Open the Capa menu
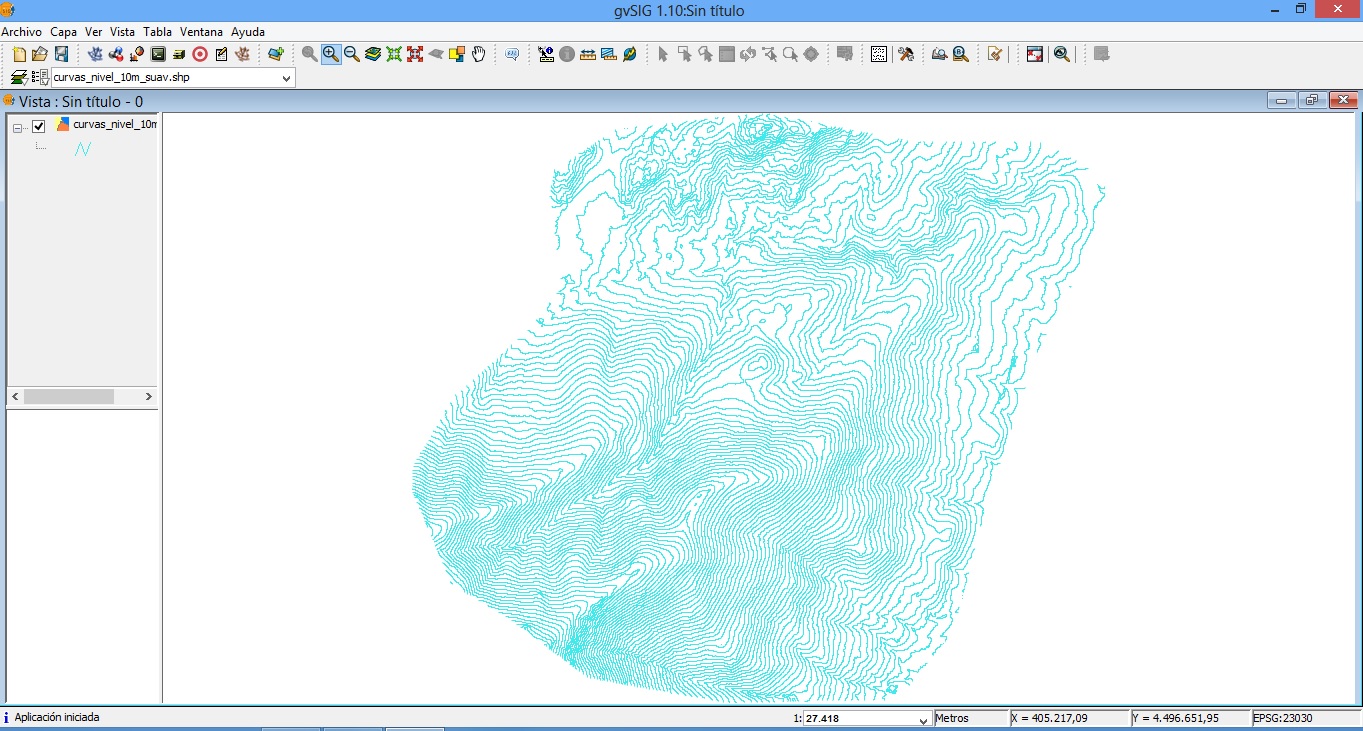Image resolution: width=1363 pixels, height=731 pixels. 64,32
